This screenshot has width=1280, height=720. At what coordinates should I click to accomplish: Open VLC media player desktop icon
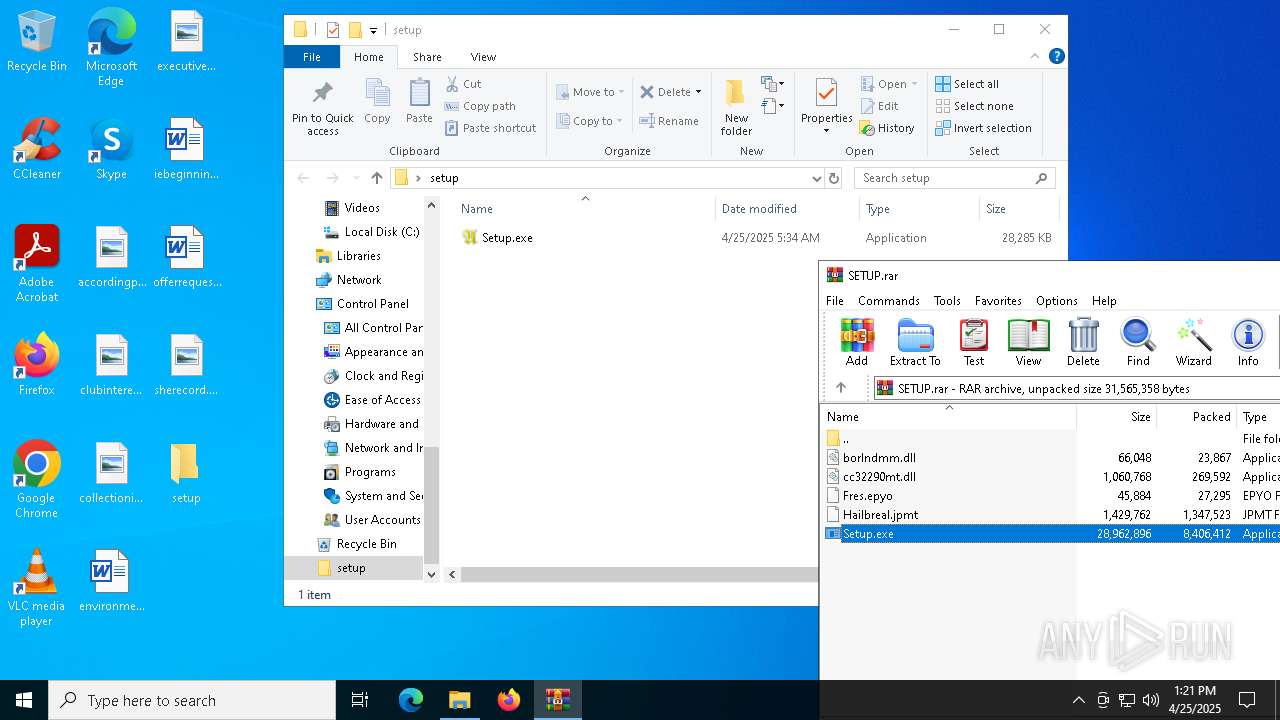tap(36, 588)
